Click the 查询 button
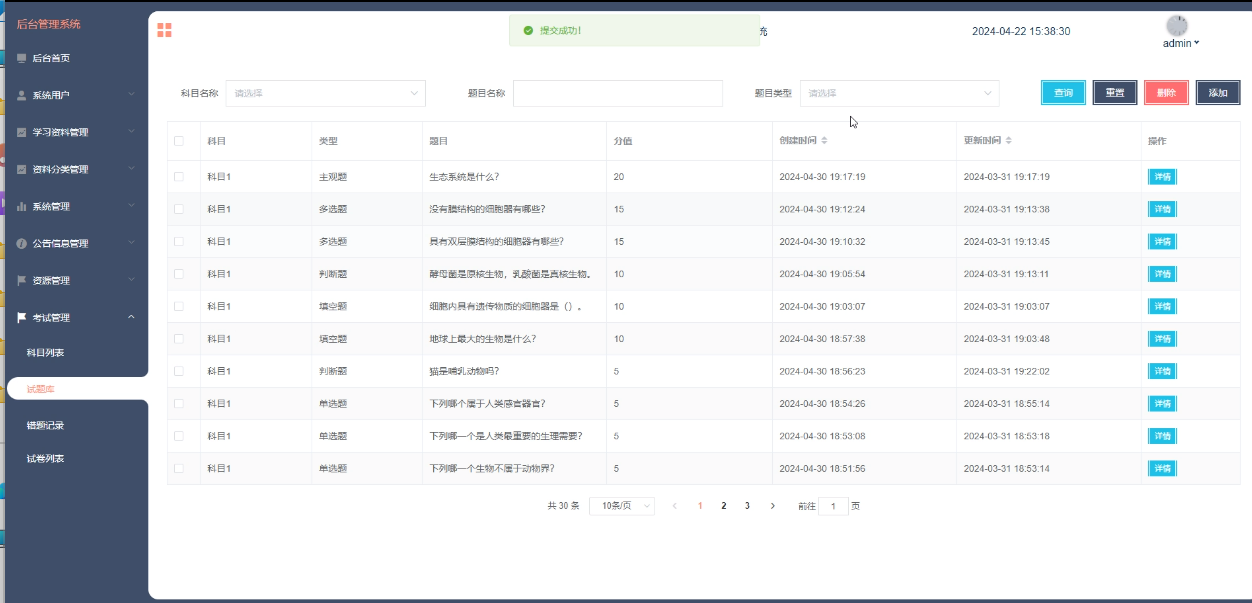 pyautogui.click(x=1063, y=93)
